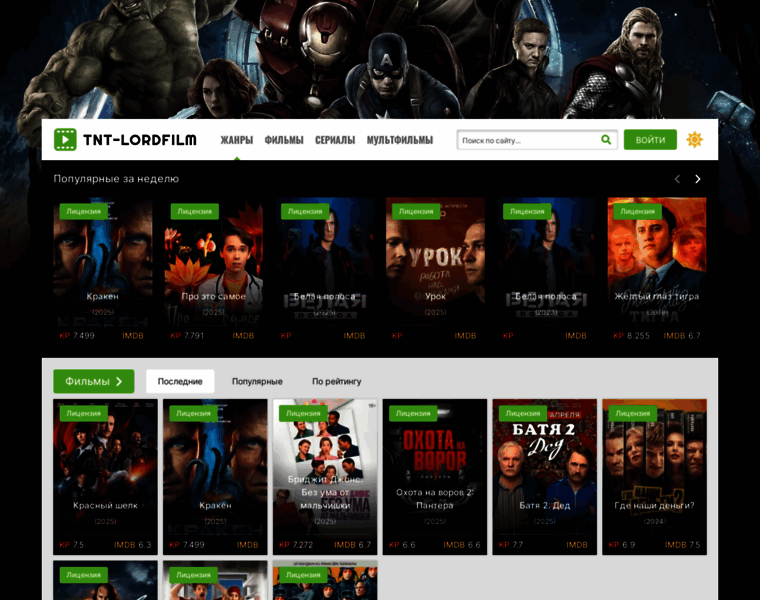Open Кракен card in films list
The height and width of the screenshot is (600, 760).
pos(215,477)
